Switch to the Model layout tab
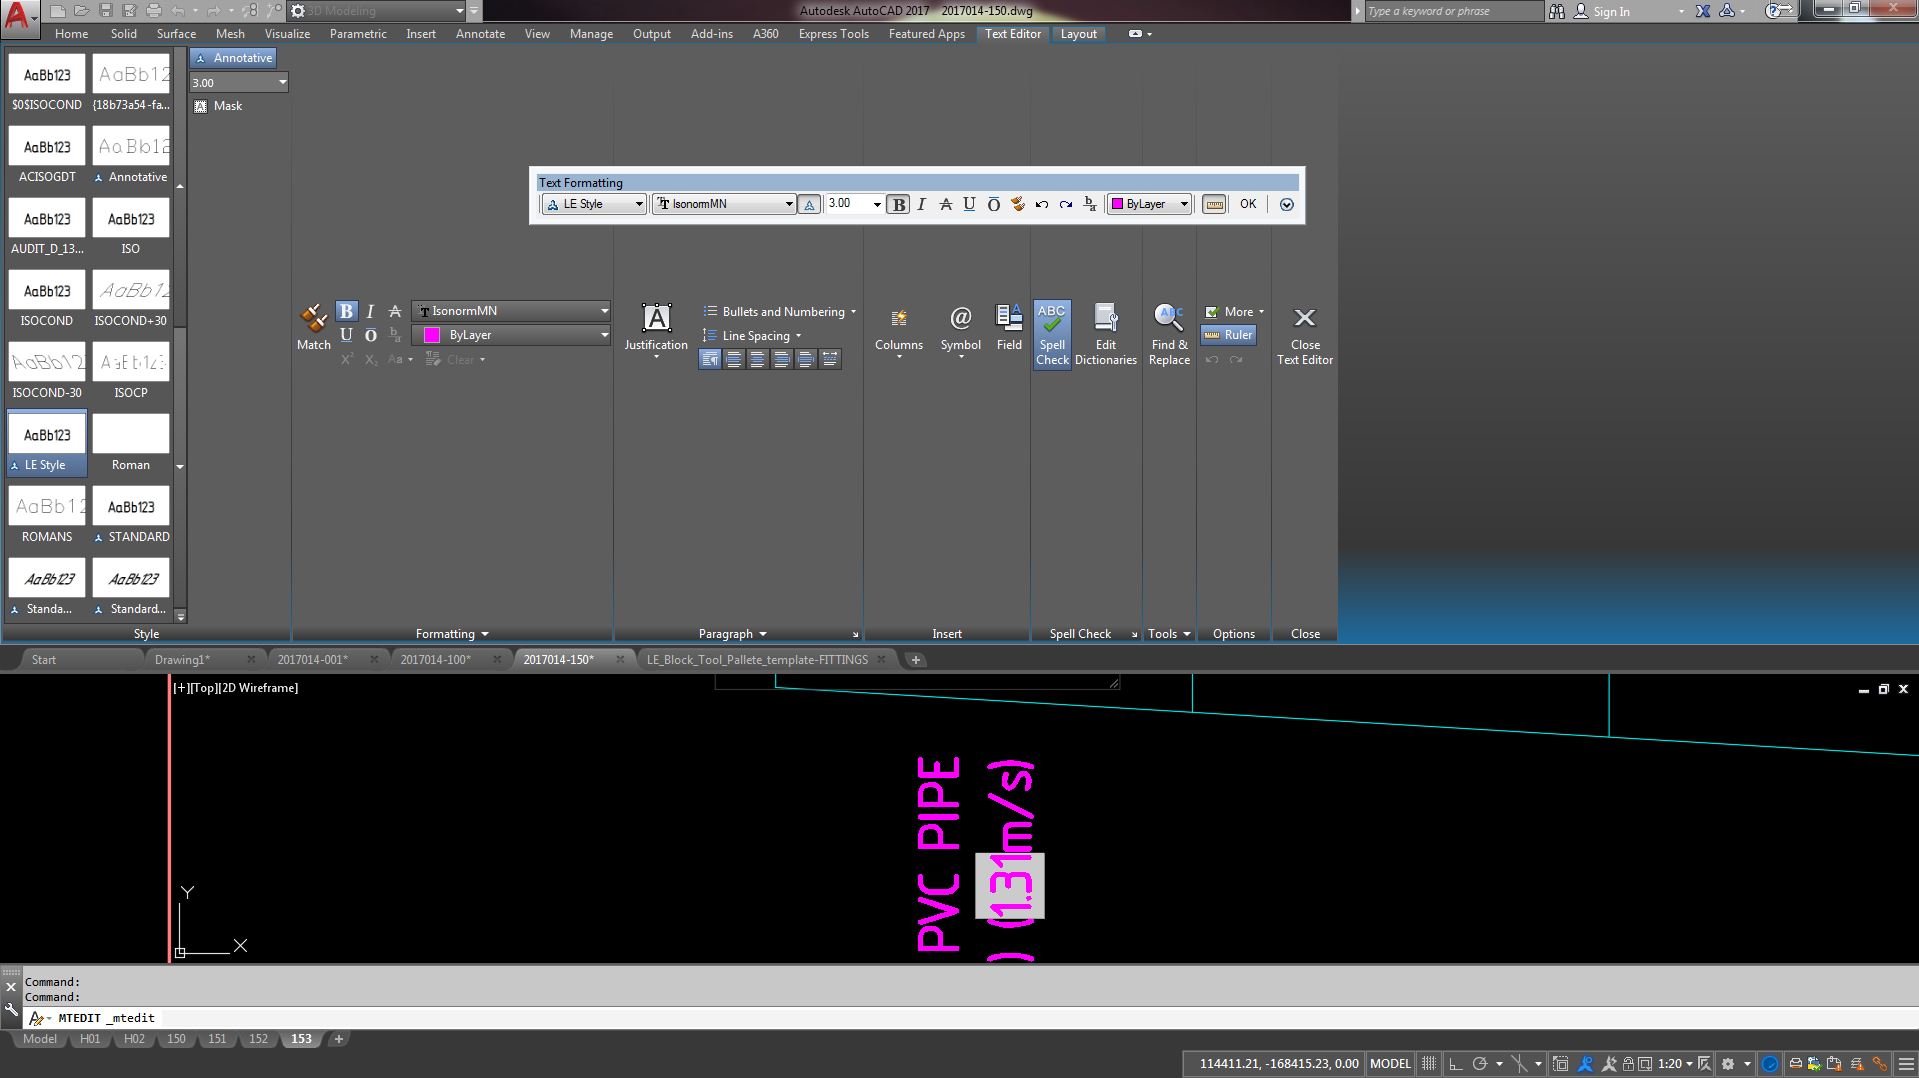This screenshot has width=1919, height=1078. tap(40, 1039)
